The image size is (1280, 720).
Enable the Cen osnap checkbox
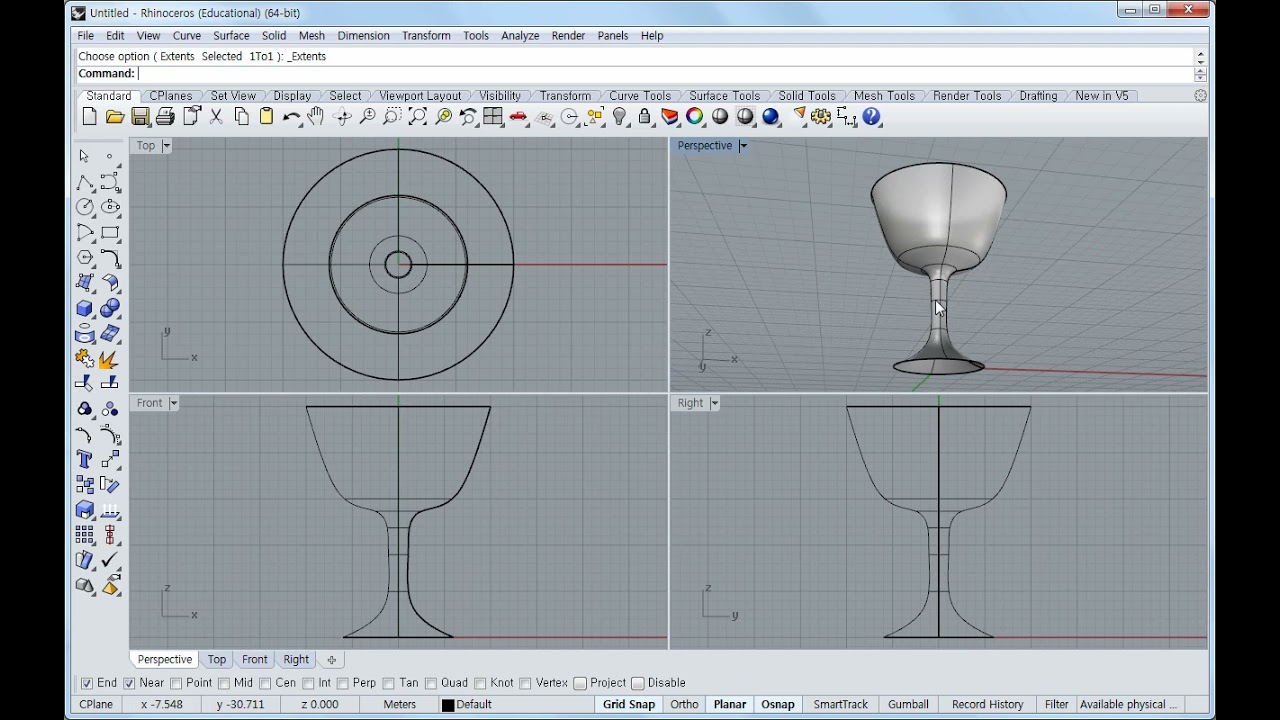coord(265,683)
